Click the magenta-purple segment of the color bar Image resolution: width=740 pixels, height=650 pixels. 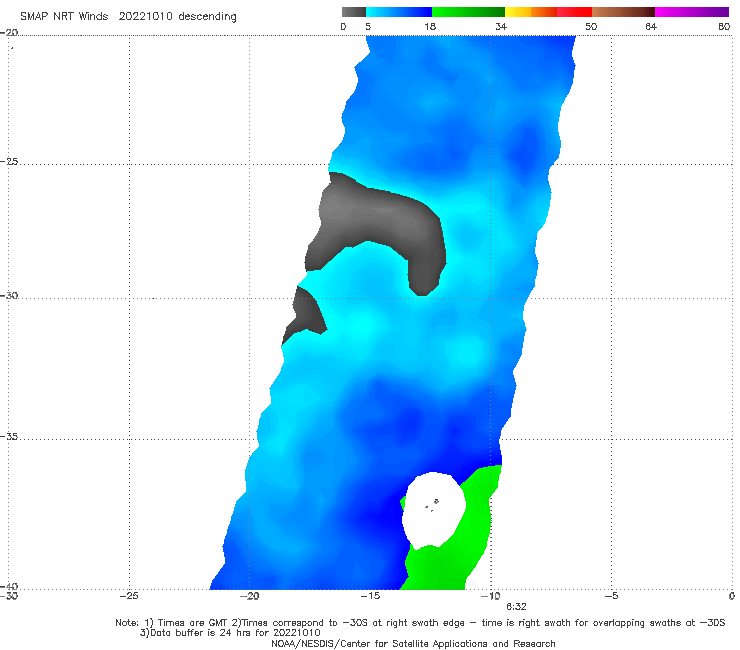pos(692,12)
